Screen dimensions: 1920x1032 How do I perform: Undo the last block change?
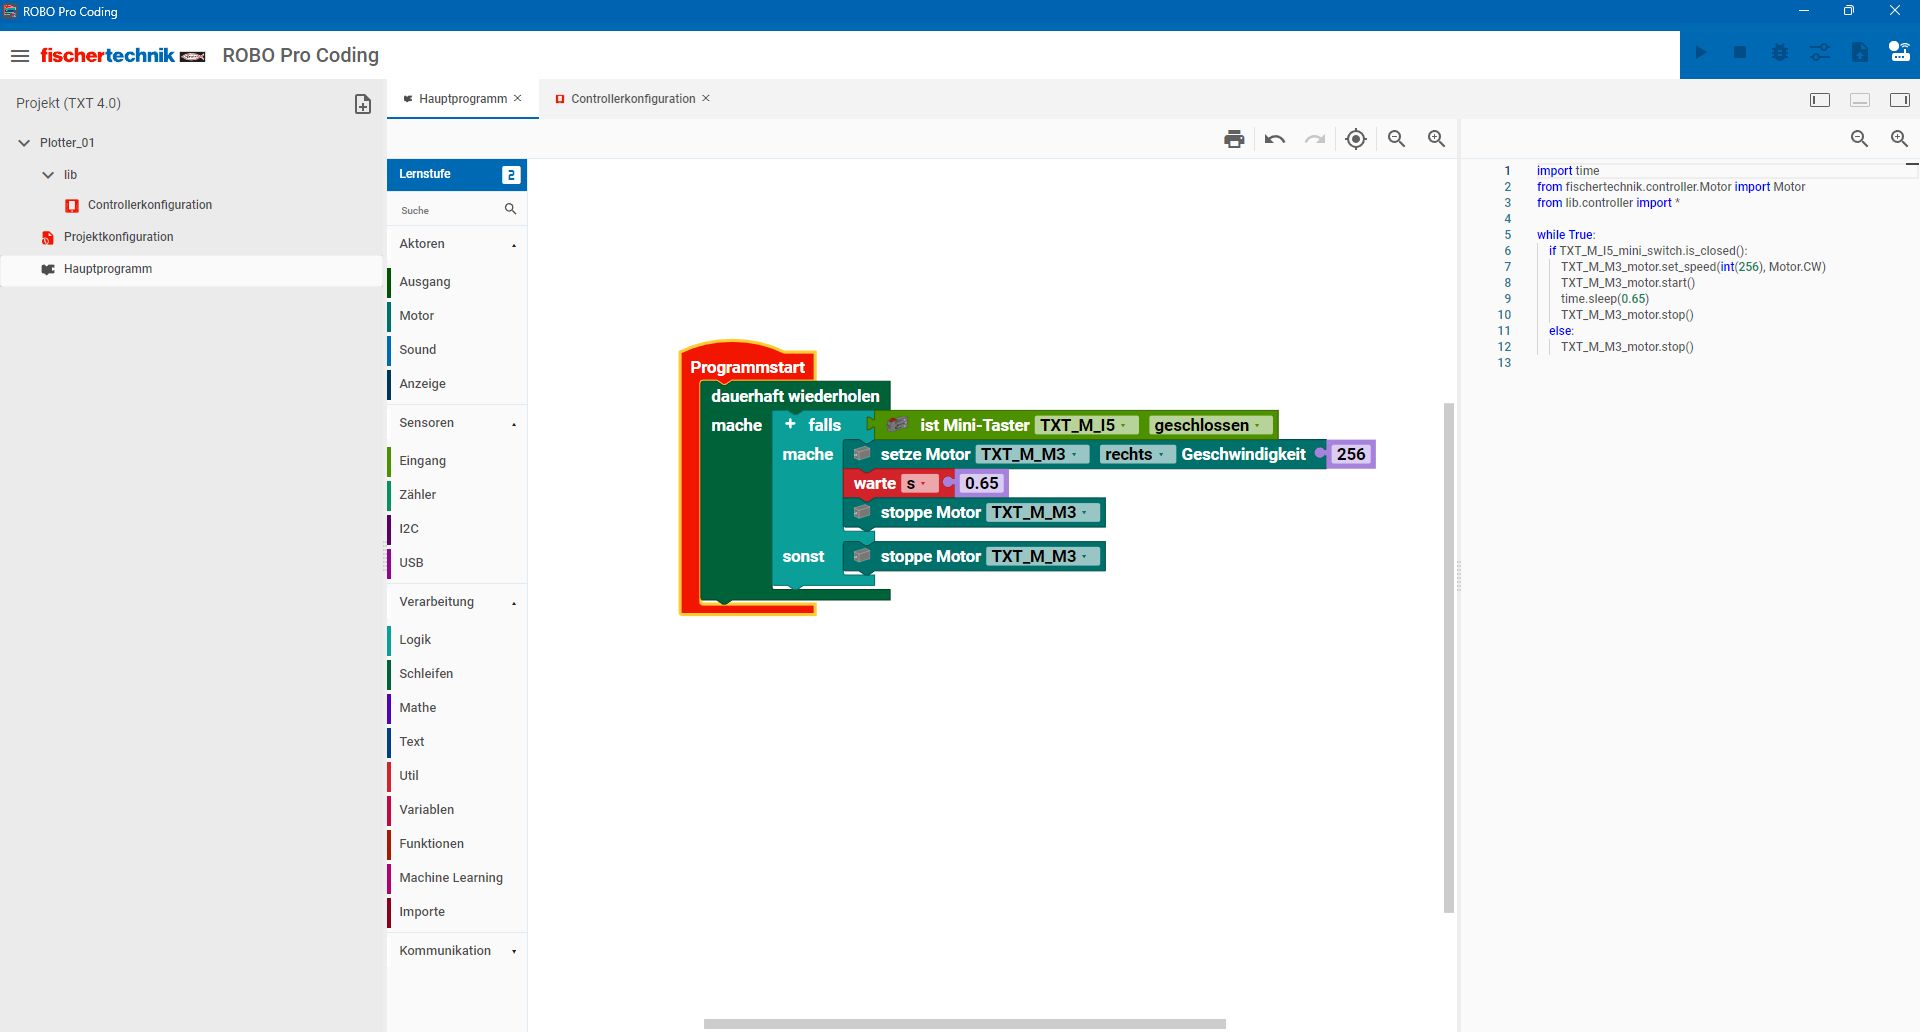tap(1274, 139)
